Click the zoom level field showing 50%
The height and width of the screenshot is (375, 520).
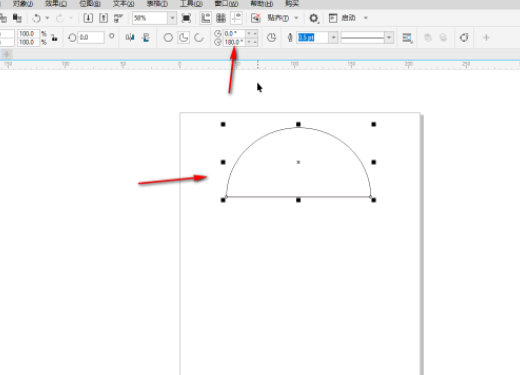[150, 18]
